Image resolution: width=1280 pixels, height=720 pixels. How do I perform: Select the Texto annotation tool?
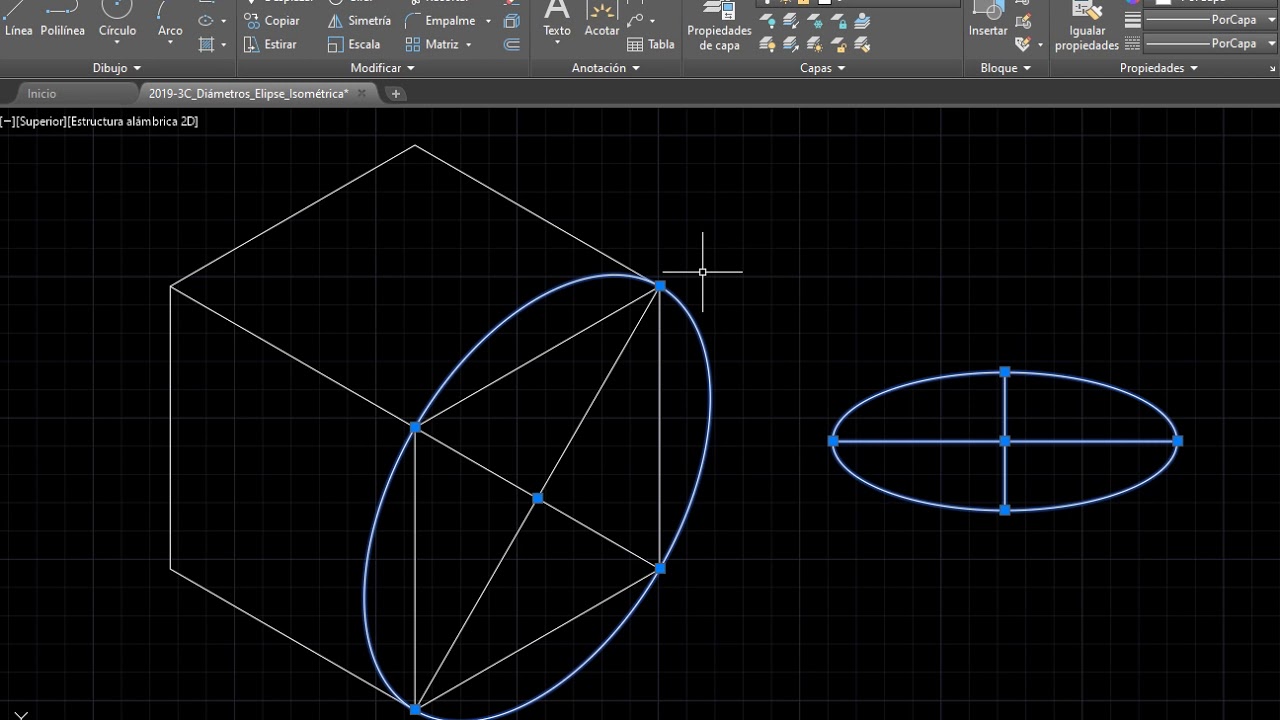tap(557, 20)
